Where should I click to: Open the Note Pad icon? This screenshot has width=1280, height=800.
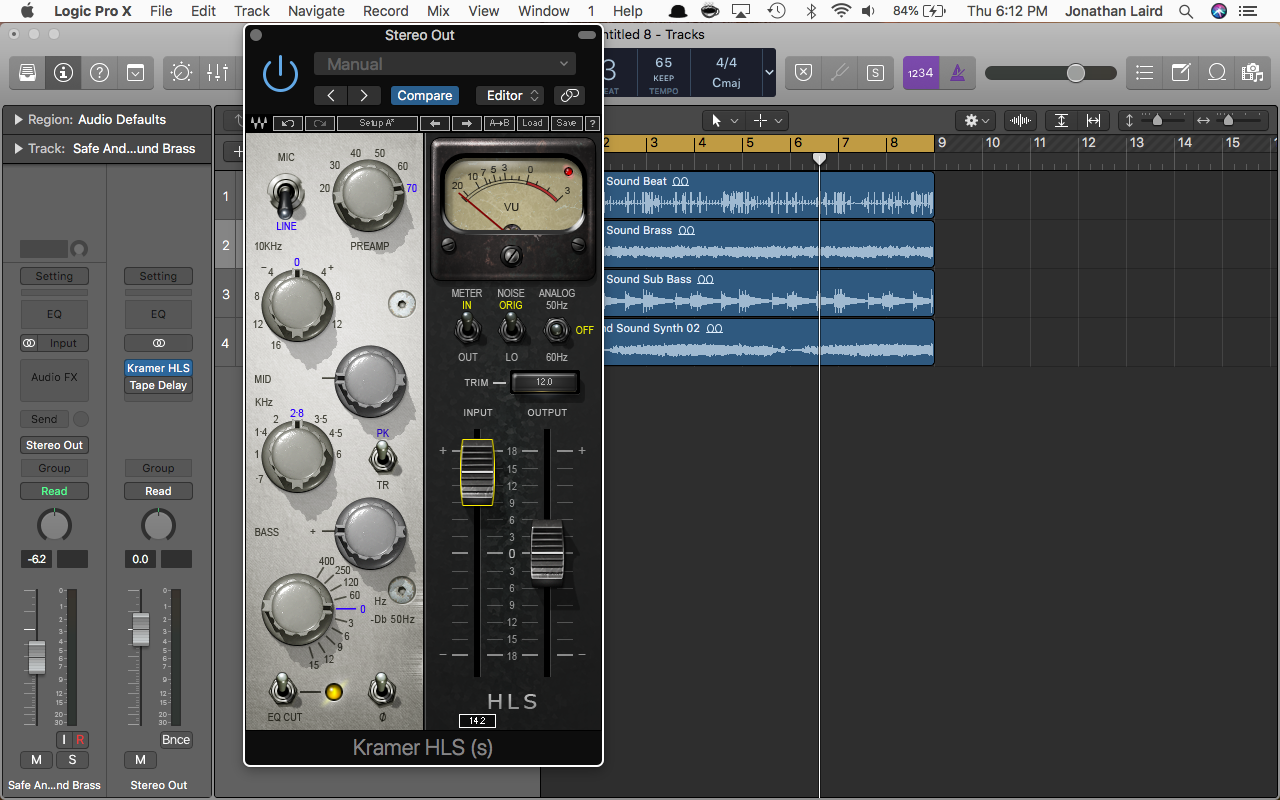coord(1181,73)
